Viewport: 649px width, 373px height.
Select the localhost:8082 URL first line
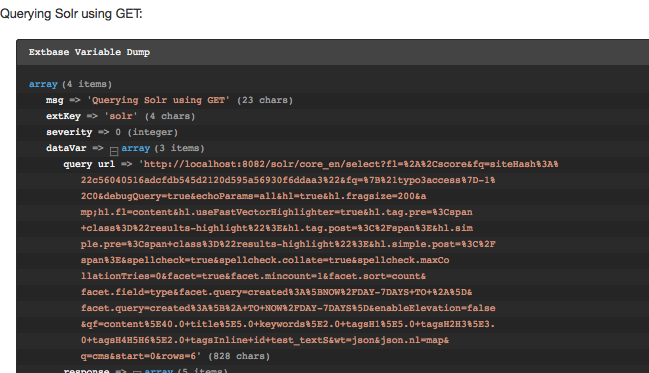349,164
